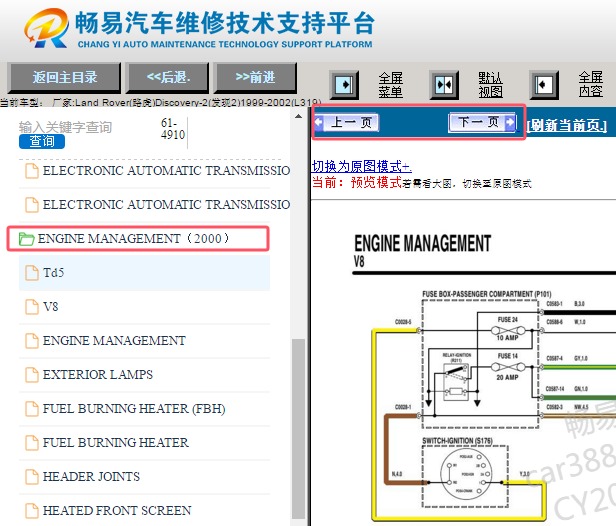Click the ENGINE MANAGEMENT diagram title

(423, 244)
